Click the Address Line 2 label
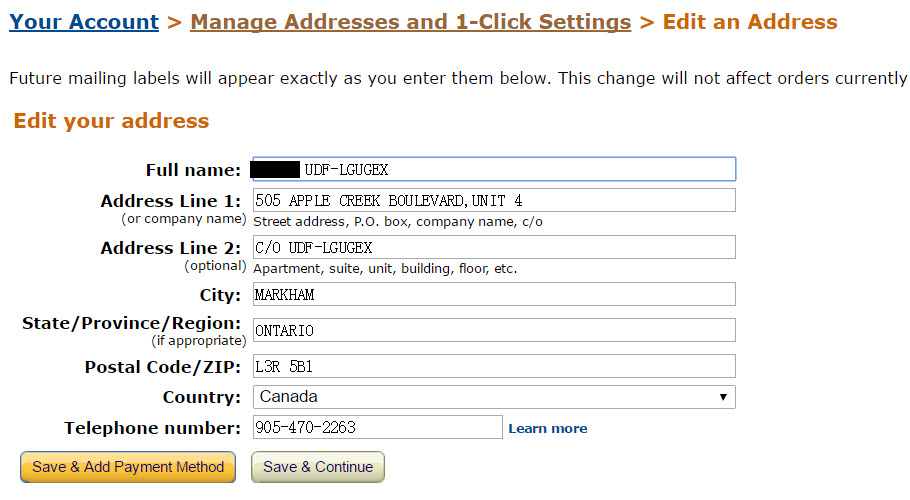 171,248
